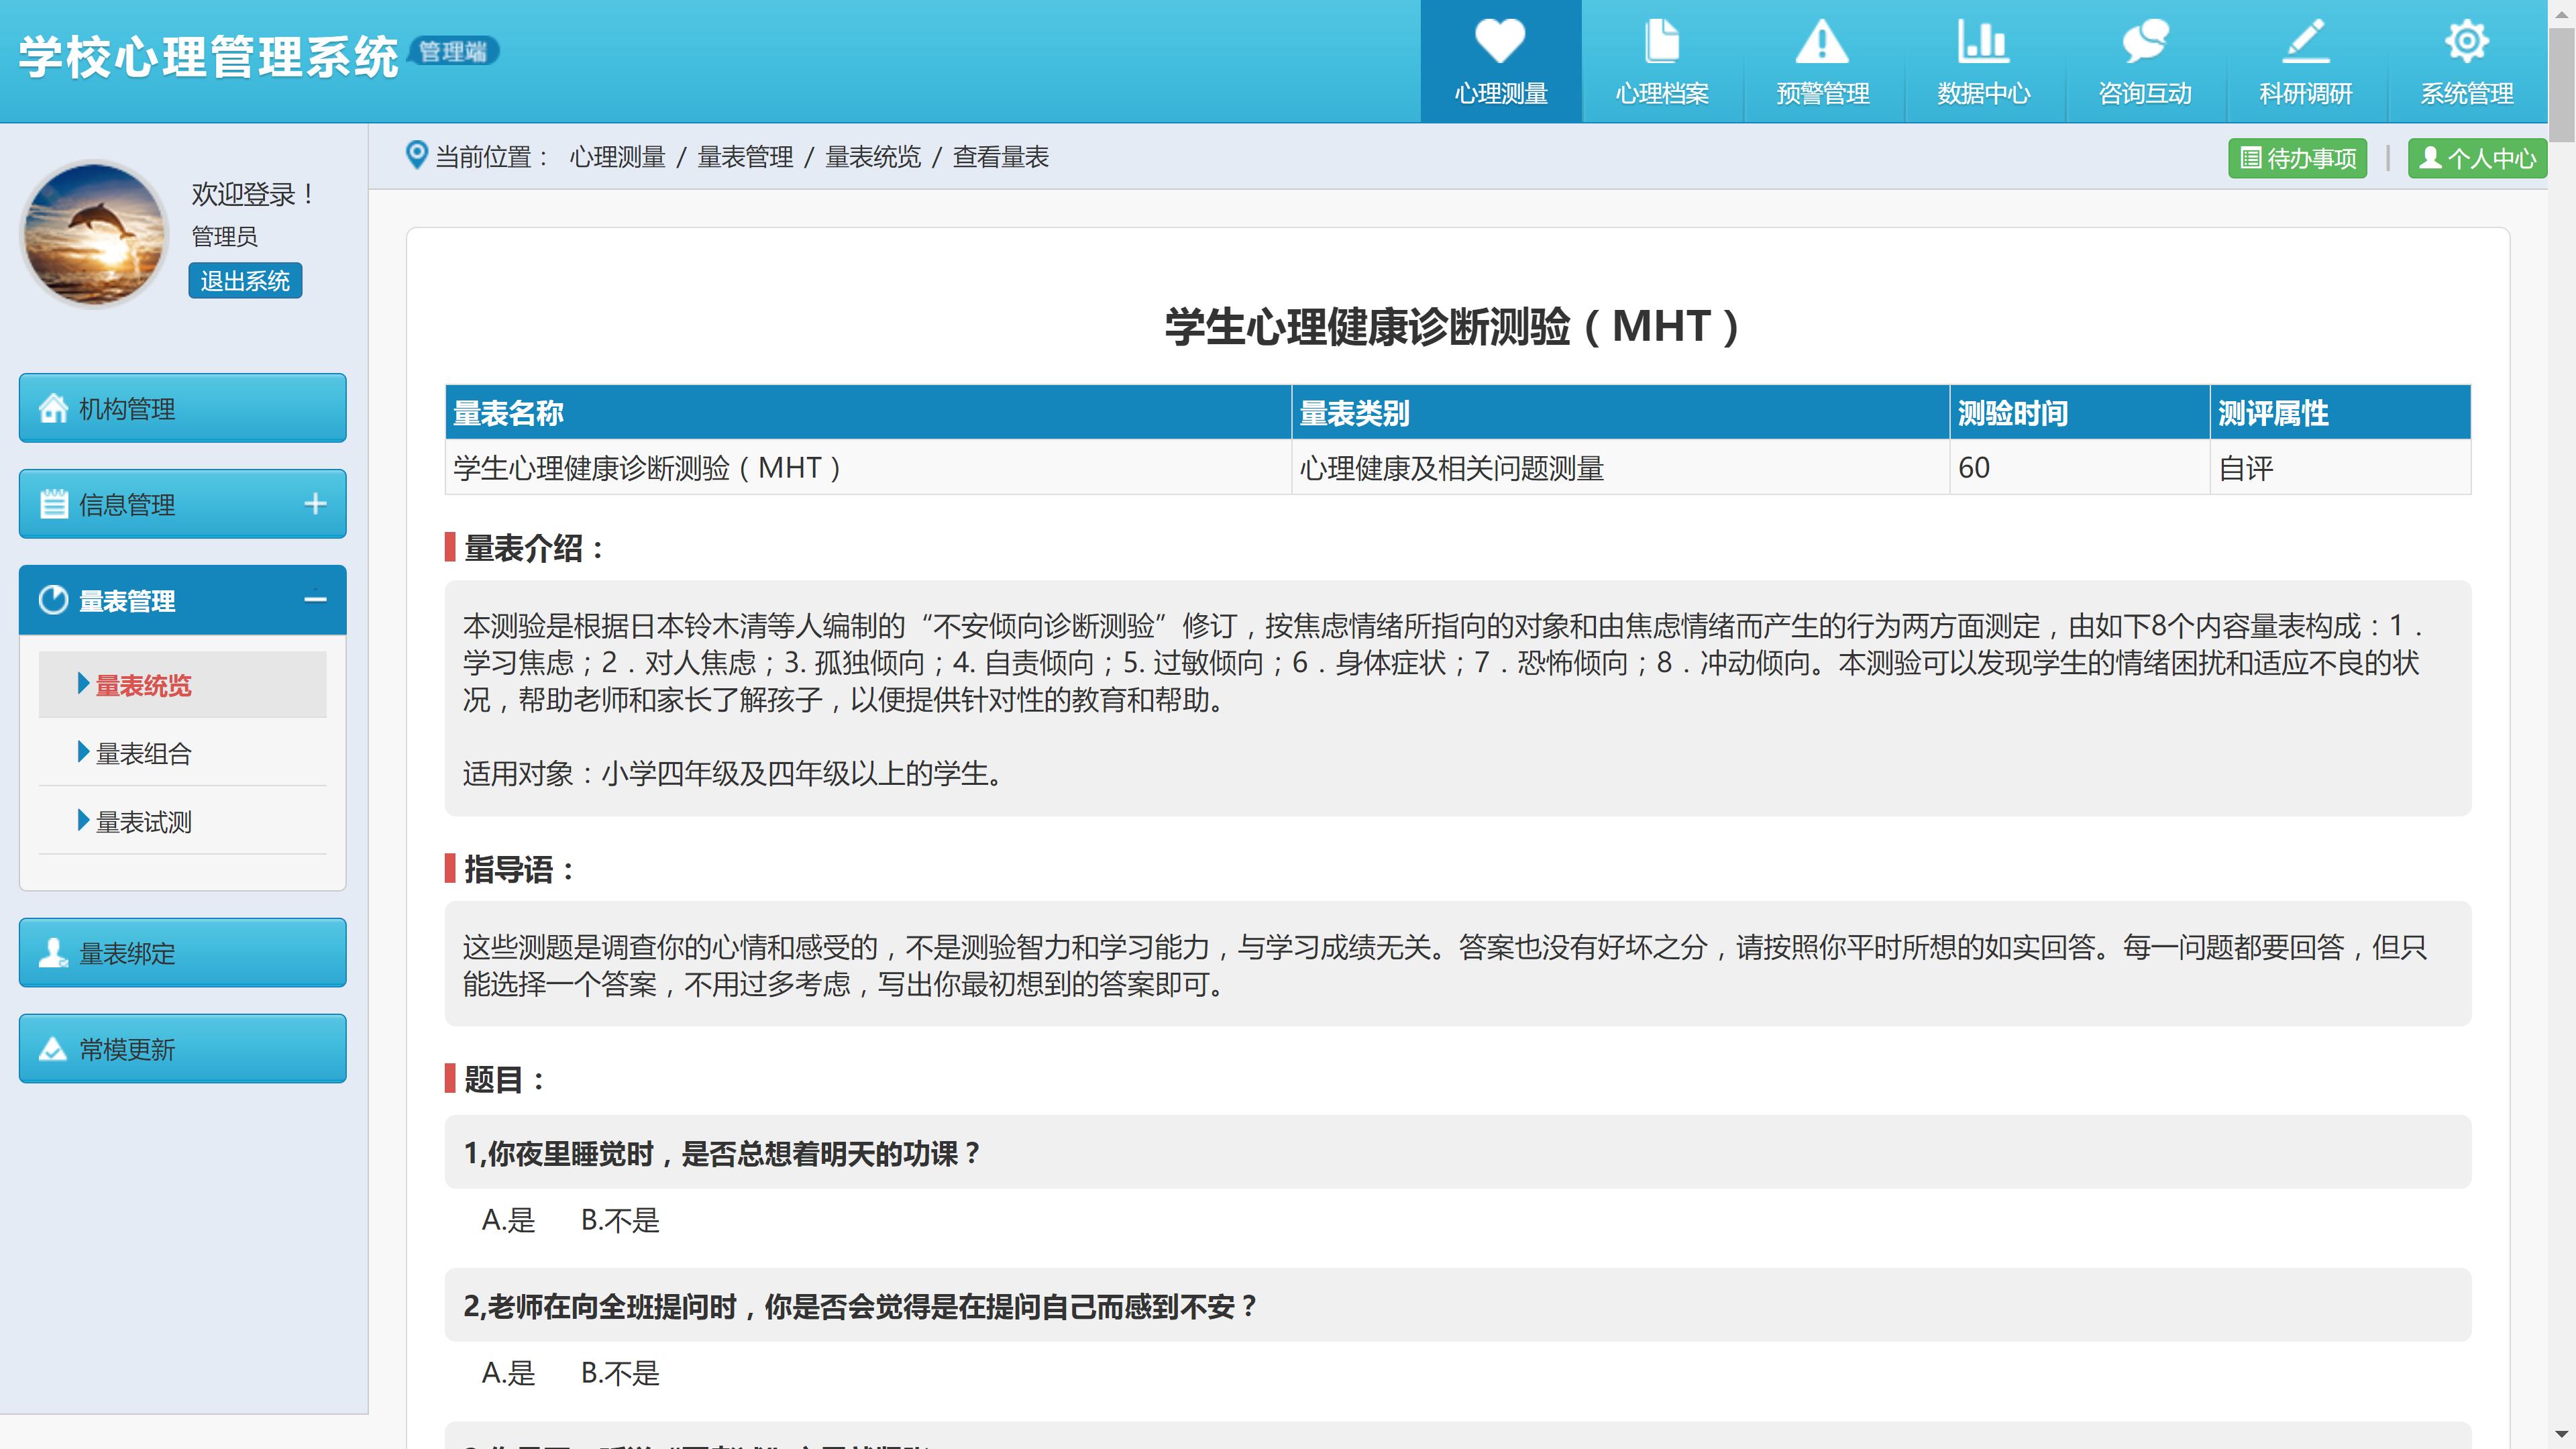Screen dimensions: 2576x1449
Task: Click the 退出系统 logout button
Action: [245, 281]
